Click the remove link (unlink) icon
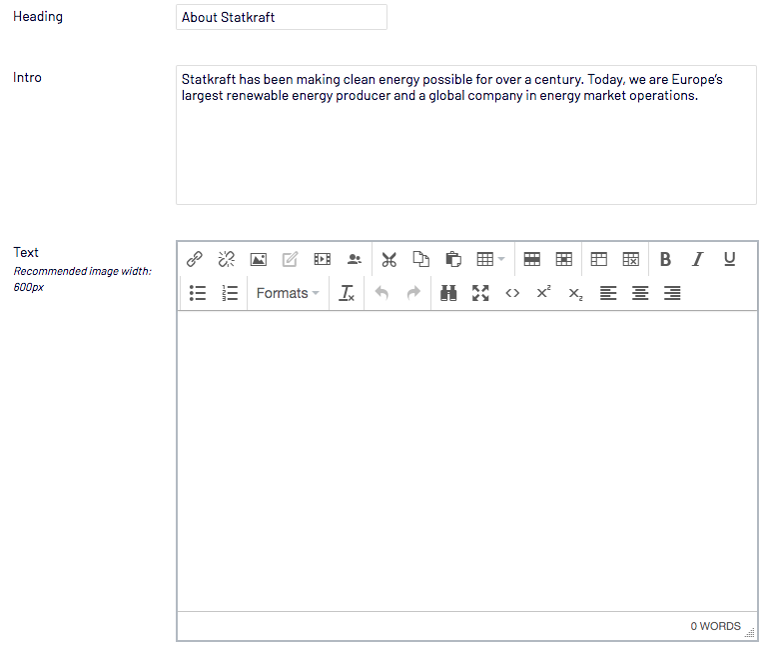Image resolution: width=766 pixels, height=646 pixels. coord(226,259)
